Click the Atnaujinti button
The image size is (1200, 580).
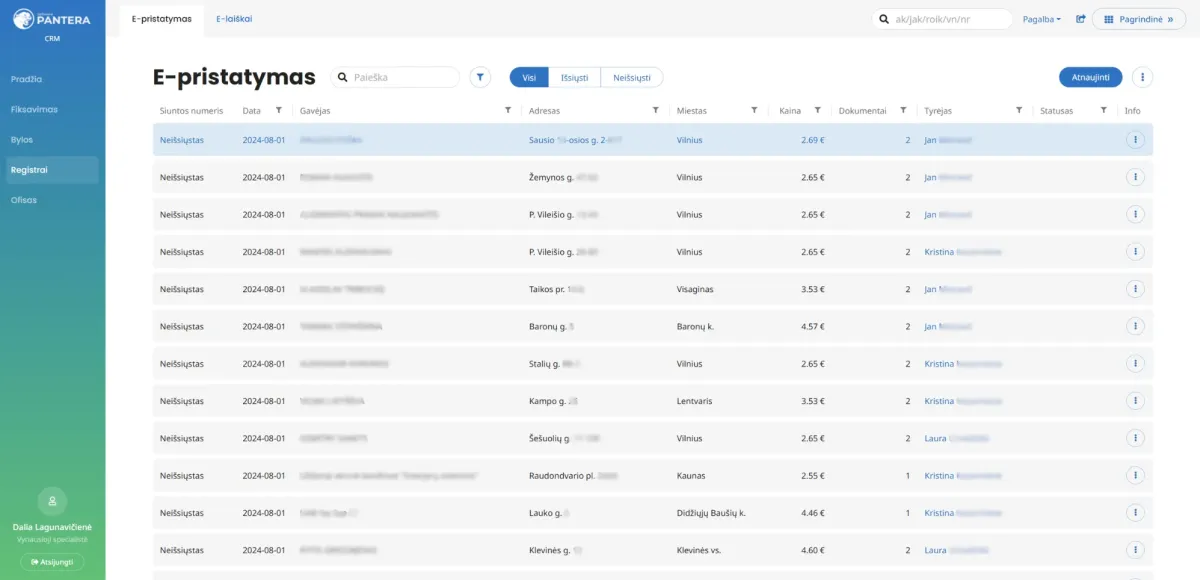coord(1090,77)
